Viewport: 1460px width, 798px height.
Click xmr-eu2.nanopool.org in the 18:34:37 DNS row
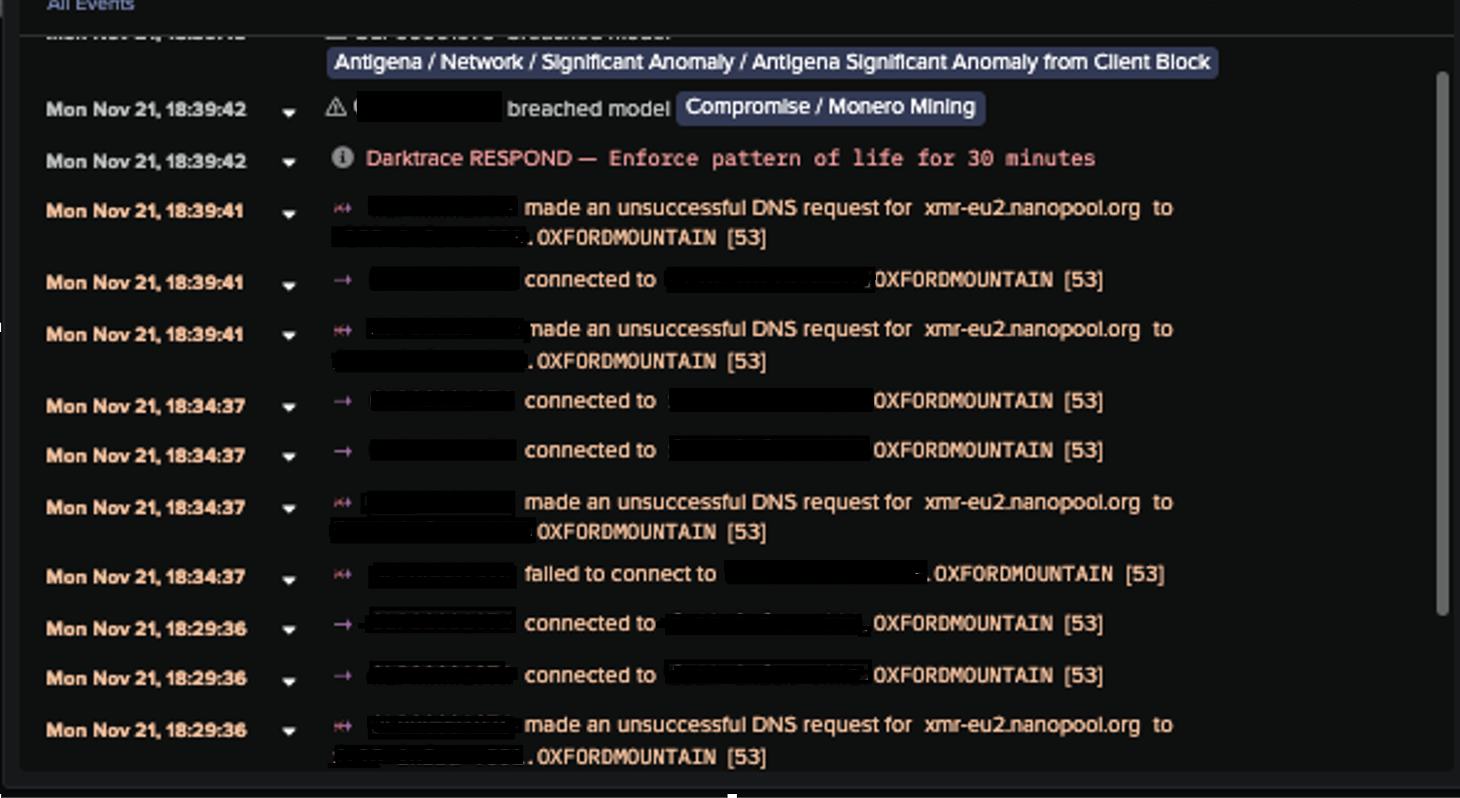point(1032,502)
